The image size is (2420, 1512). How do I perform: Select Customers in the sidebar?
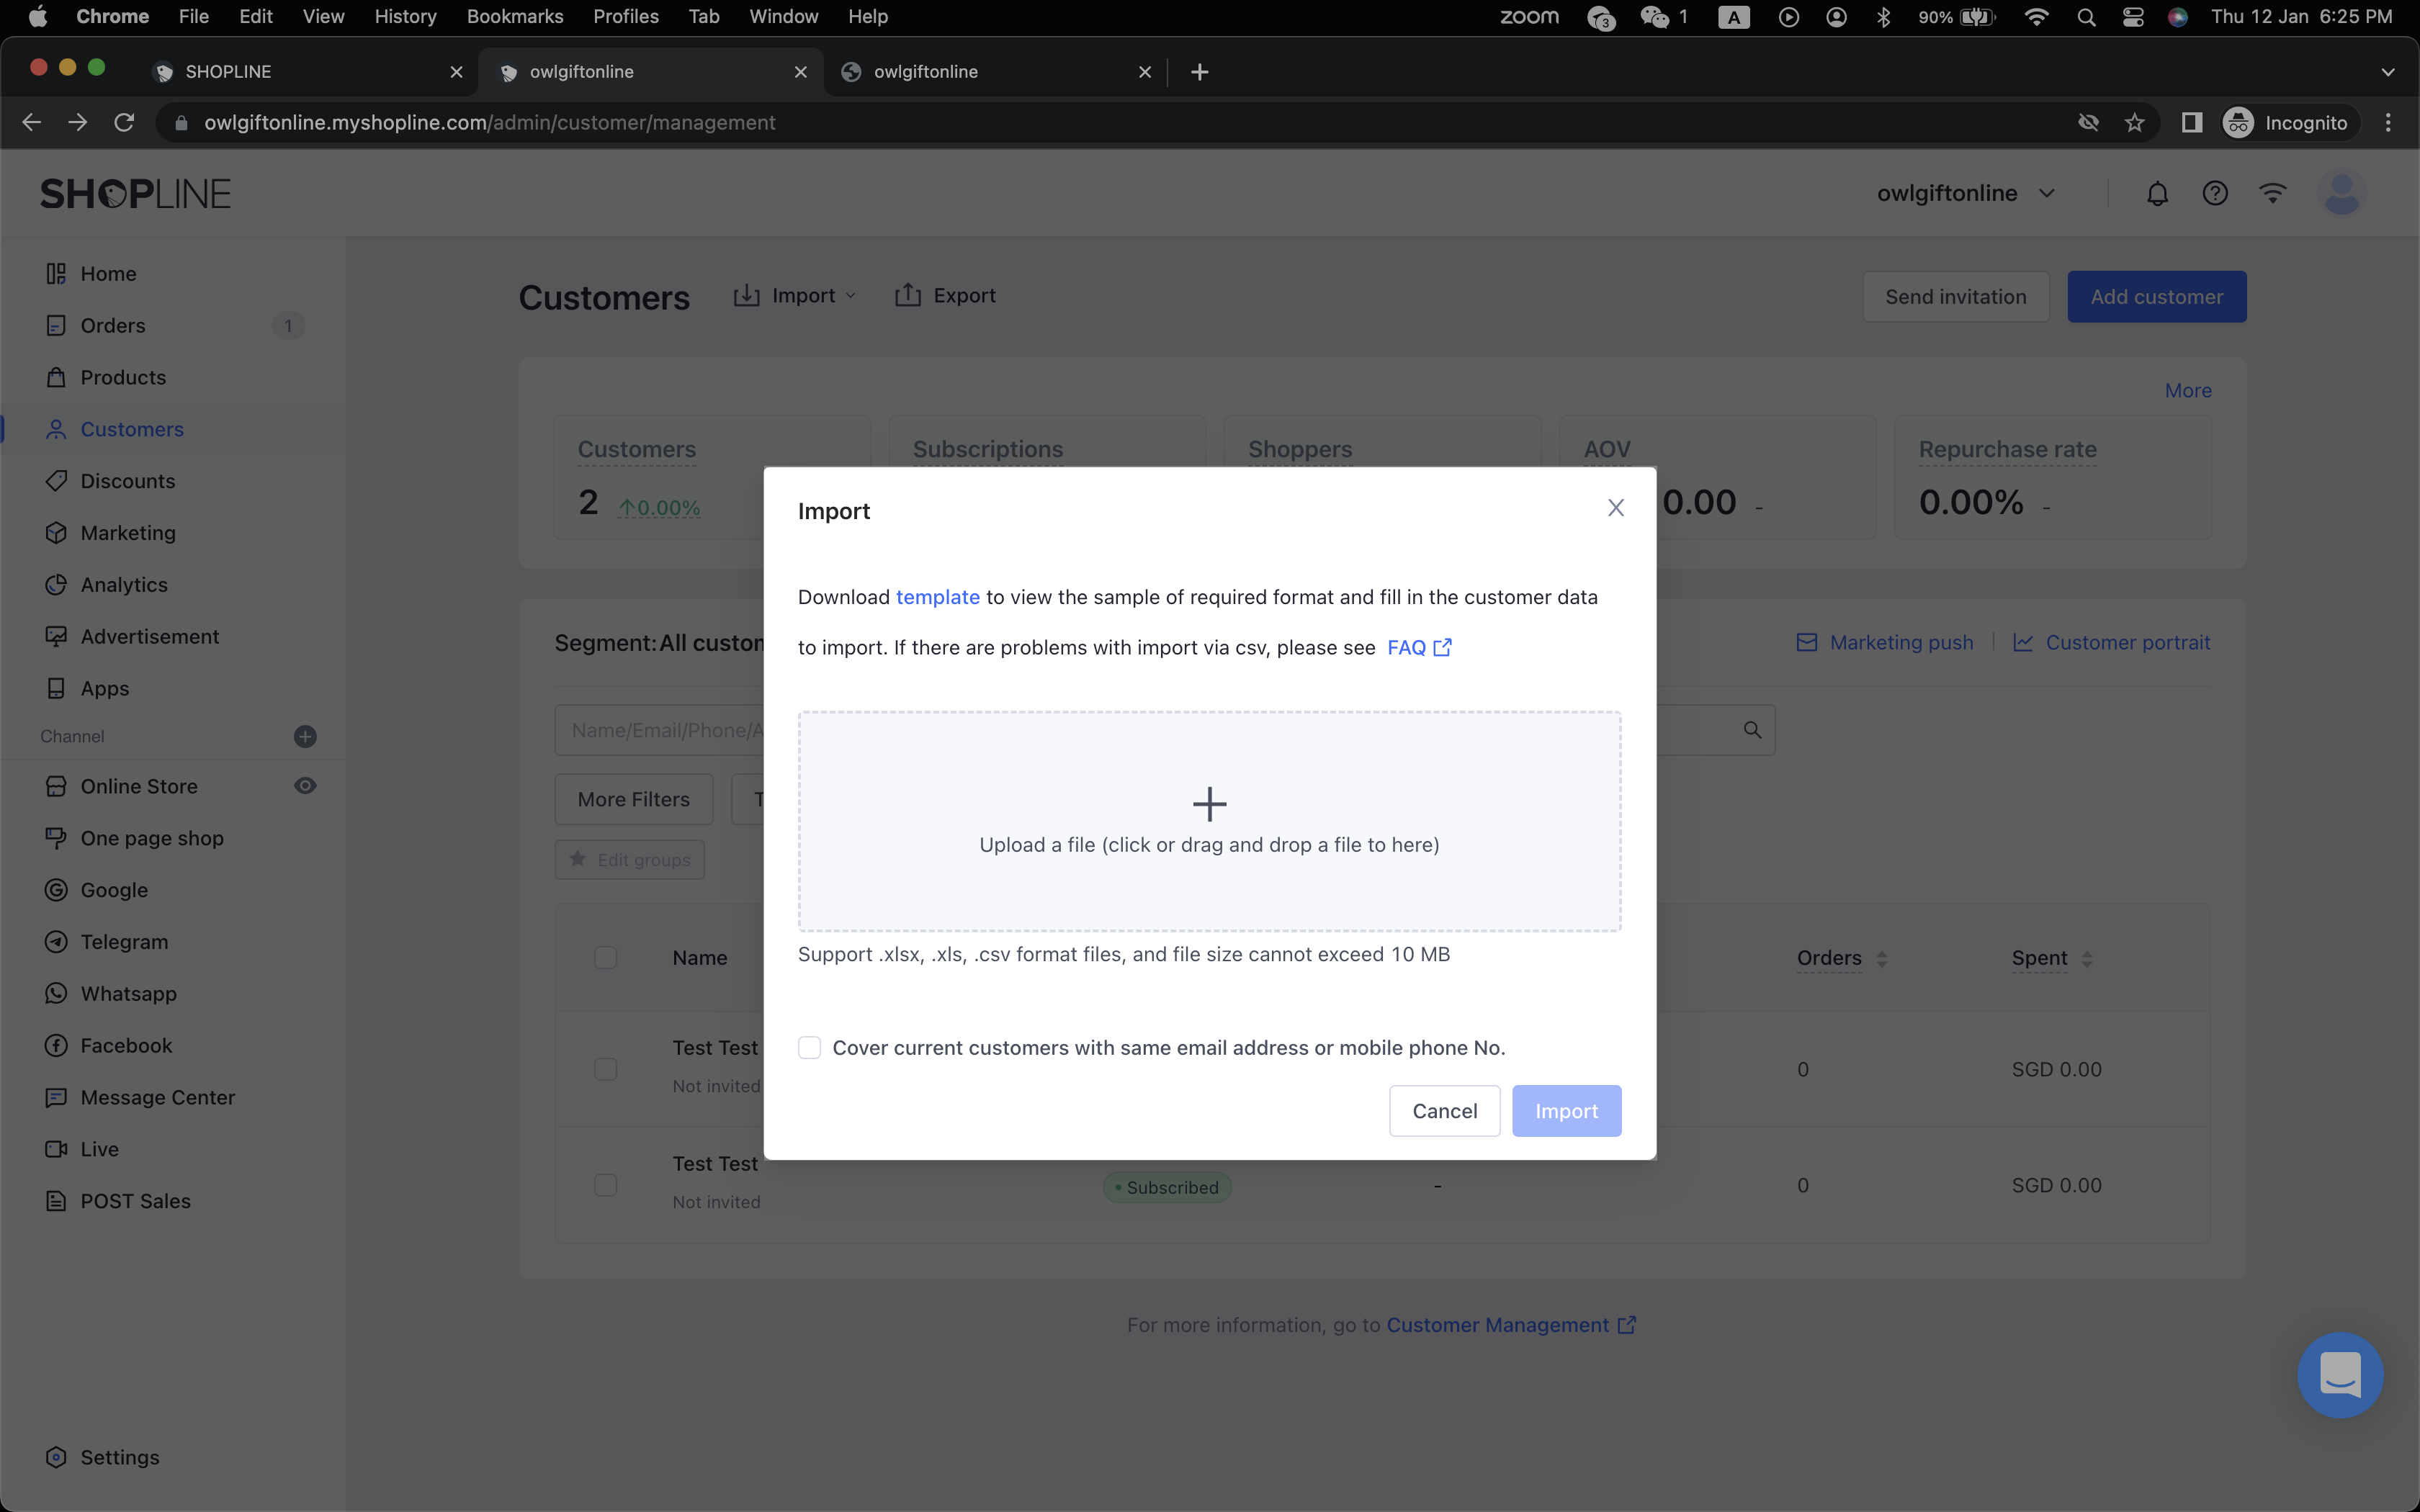(x=132, y=429)
